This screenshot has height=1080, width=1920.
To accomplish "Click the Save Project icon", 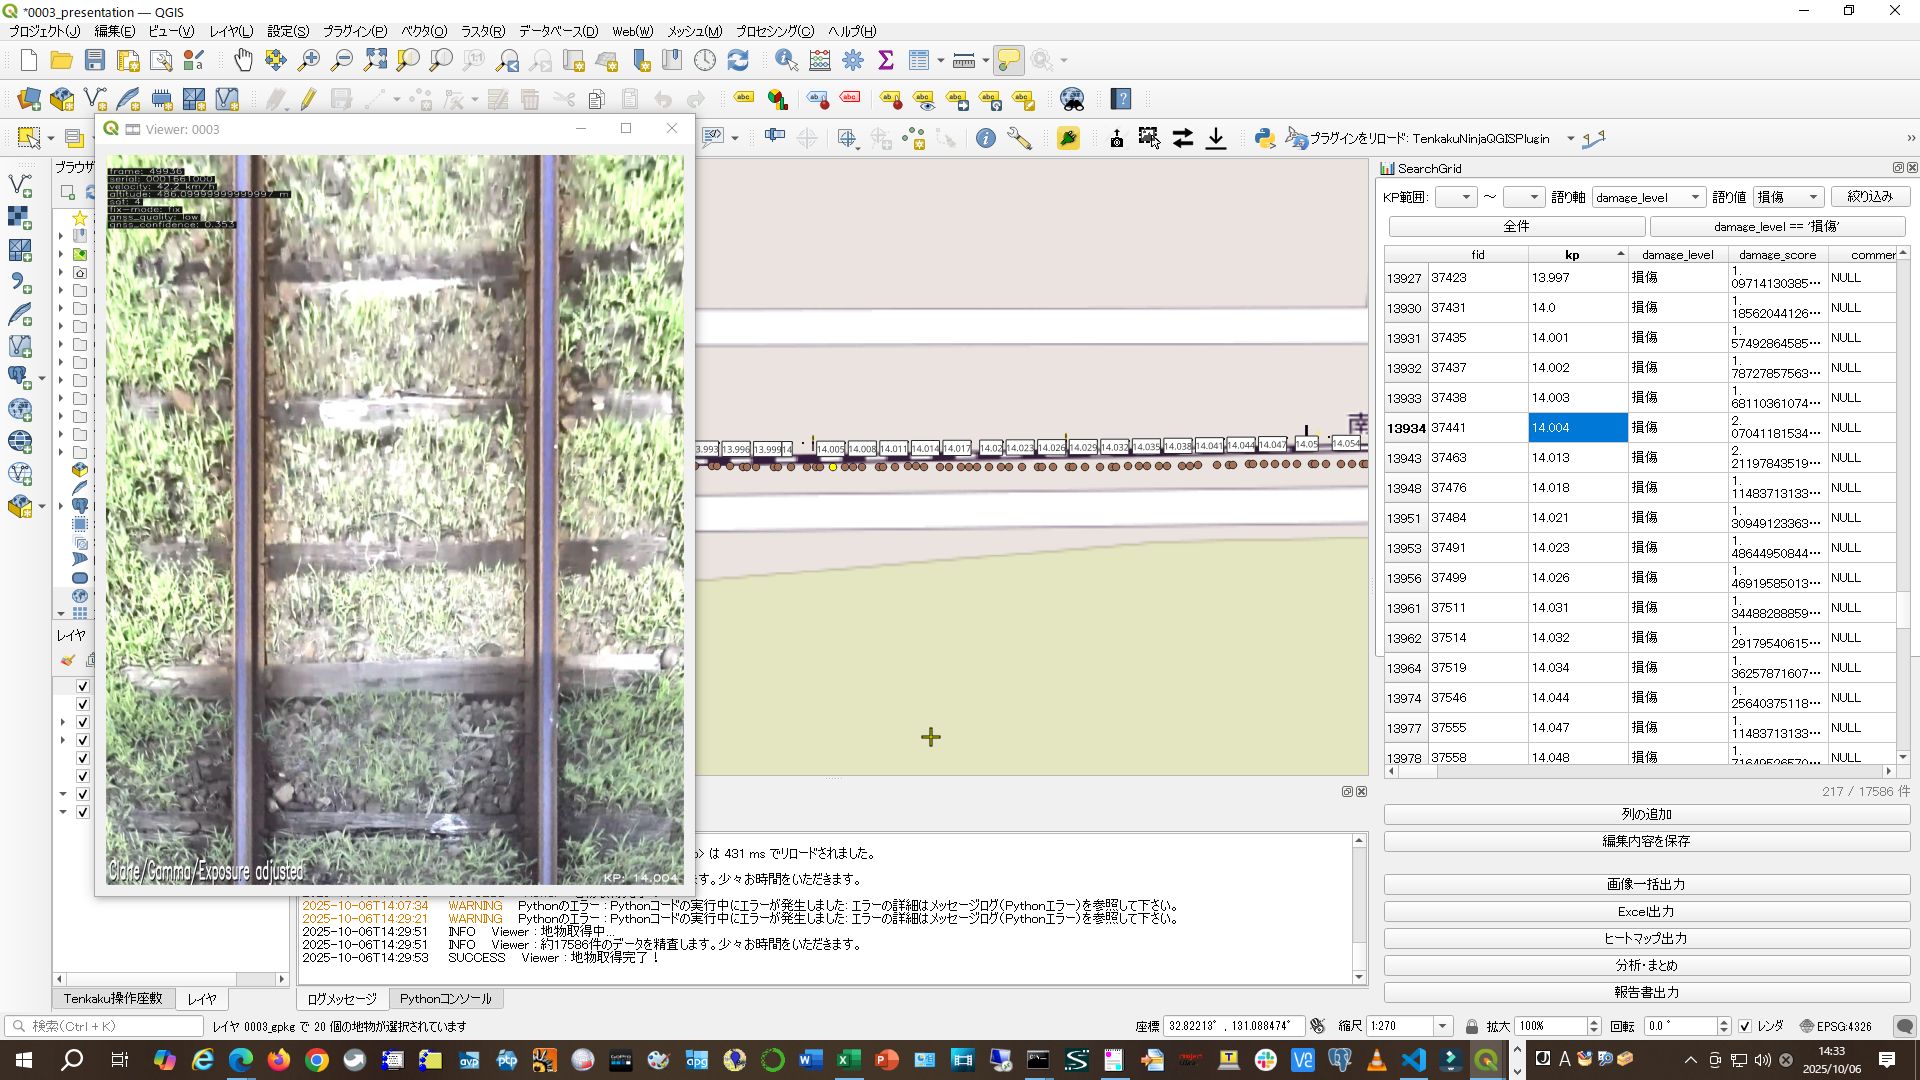I will pyautogui.click(x=95, y=61).
